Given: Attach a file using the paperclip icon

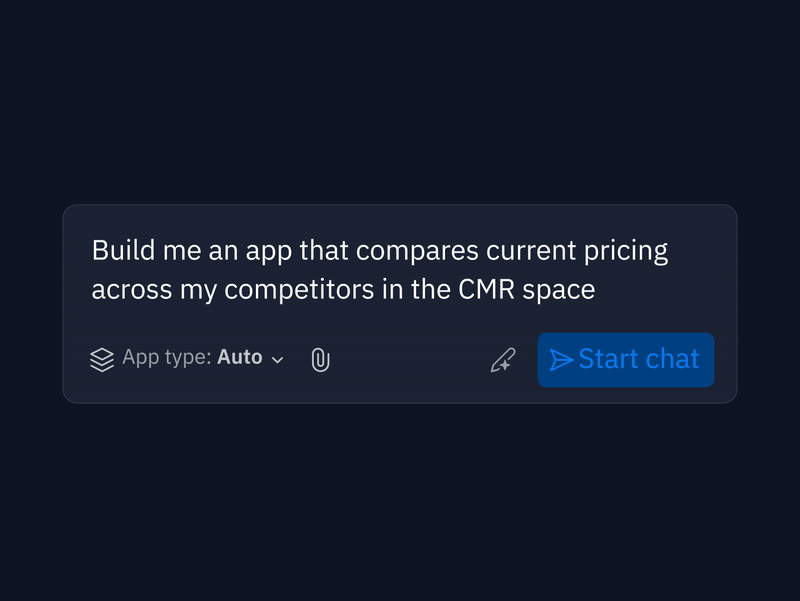Looking at the screenshot, I should (x=320, y=360).
